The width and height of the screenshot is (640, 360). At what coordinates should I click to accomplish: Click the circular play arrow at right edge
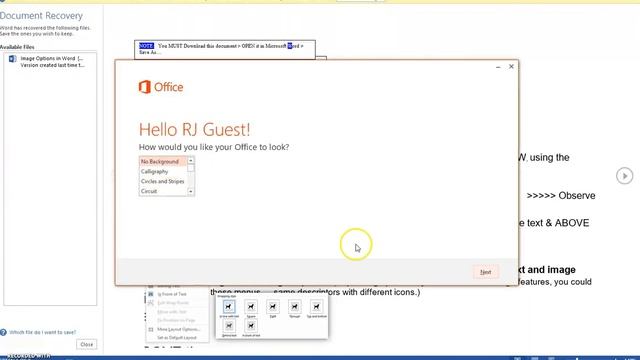[x=624, y=176]
